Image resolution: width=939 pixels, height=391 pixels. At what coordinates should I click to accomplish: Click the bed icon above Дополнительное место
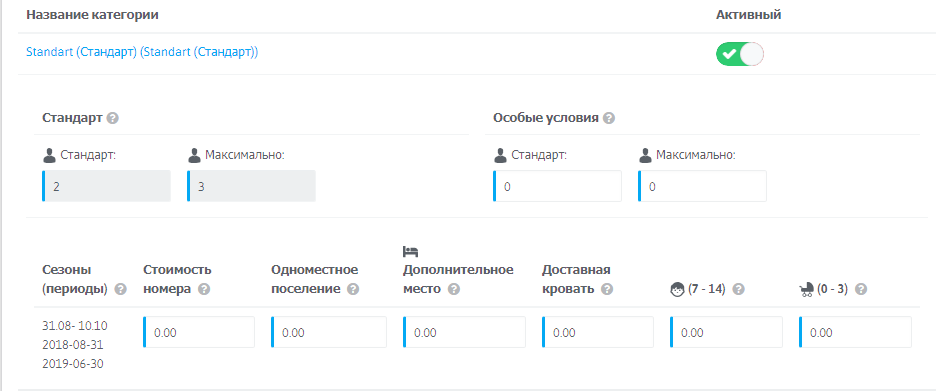pos(410,250)
